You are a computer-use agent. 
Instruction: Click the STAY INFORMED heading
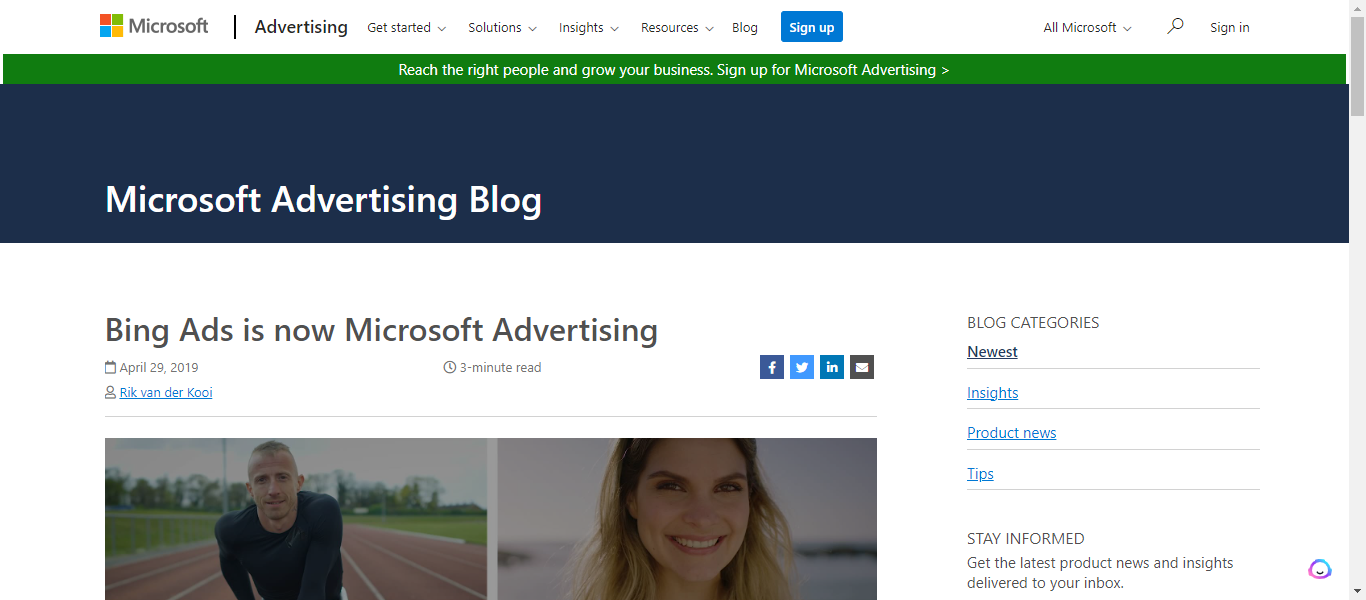(1025, 538)
